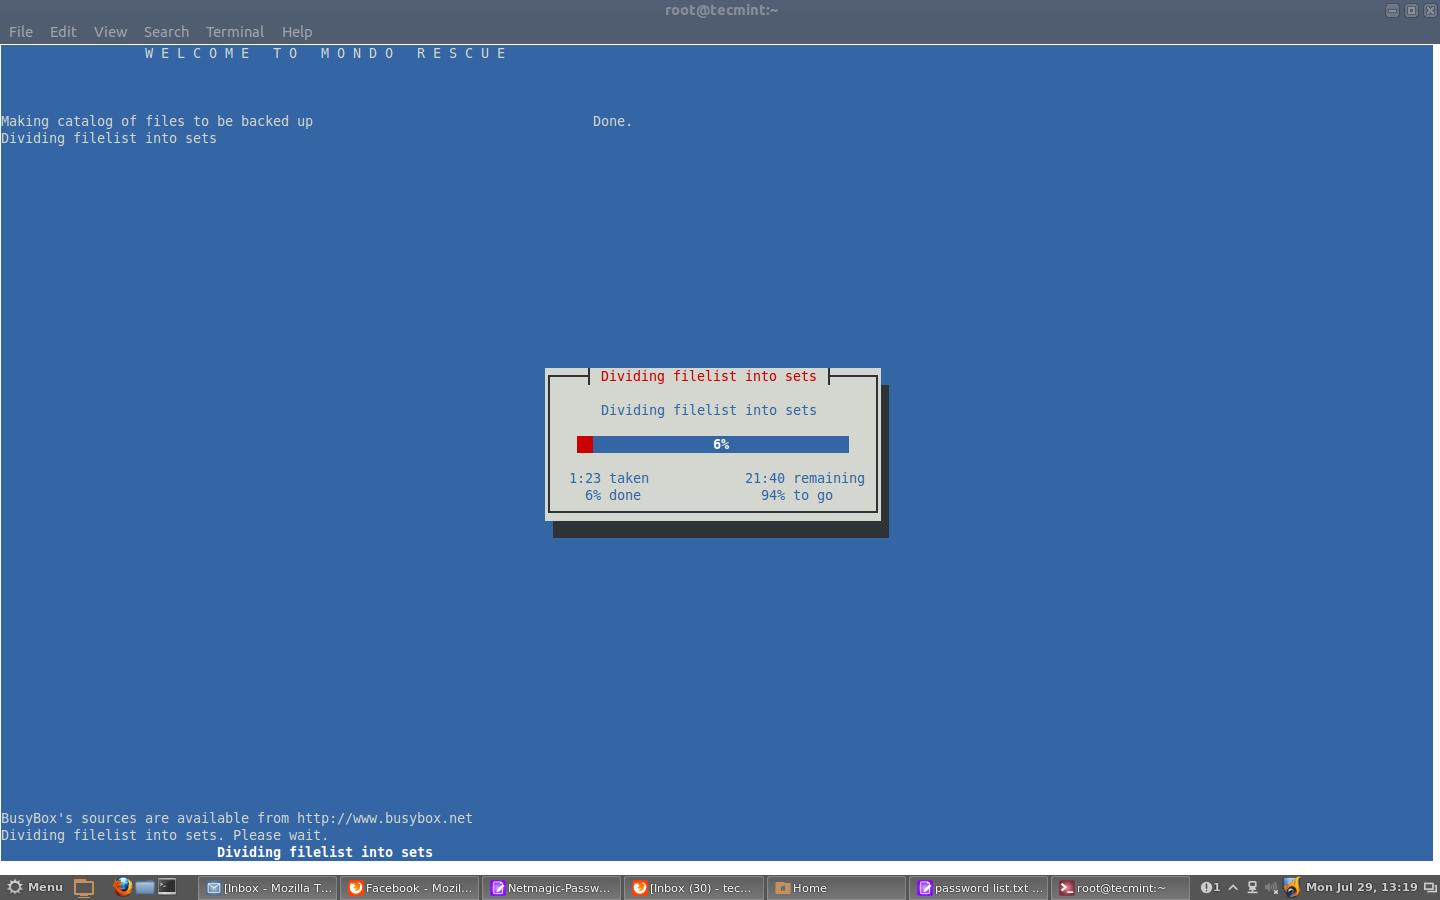The image size is (1440, 900).
Task: Click the window list icon beside the clock
Action: click(1430, 887)
